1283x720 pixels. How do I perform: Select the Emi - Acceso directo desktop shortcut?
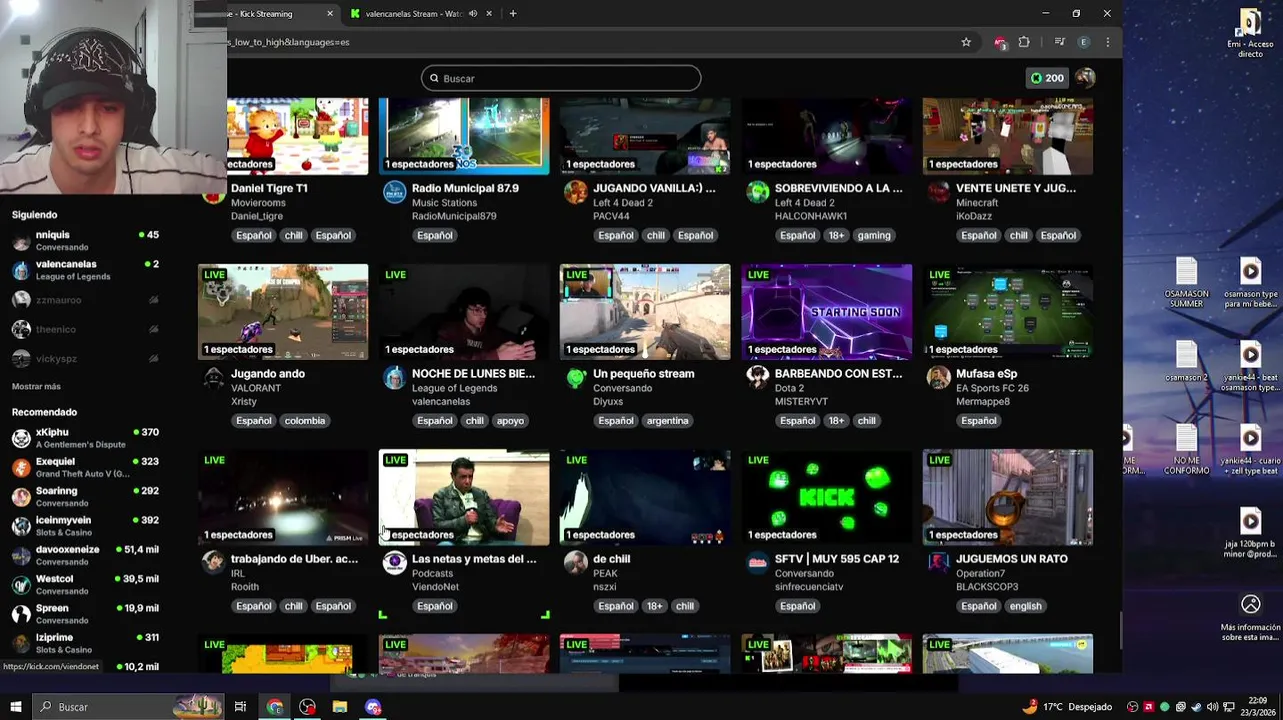(x=1250, y=34)
